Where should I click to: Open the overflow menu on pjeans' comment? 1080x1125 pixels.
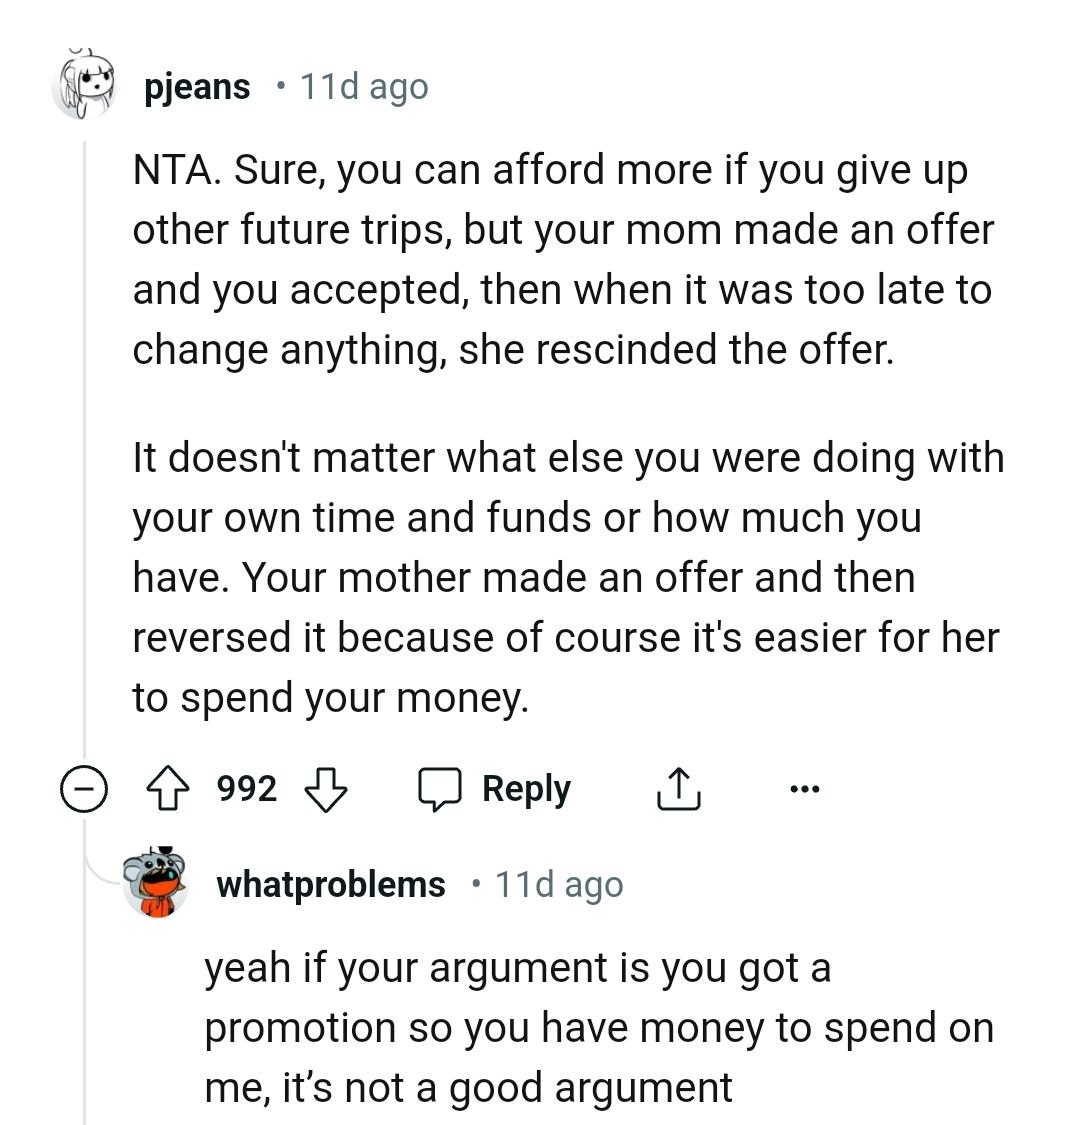click(x=805, y=789)
